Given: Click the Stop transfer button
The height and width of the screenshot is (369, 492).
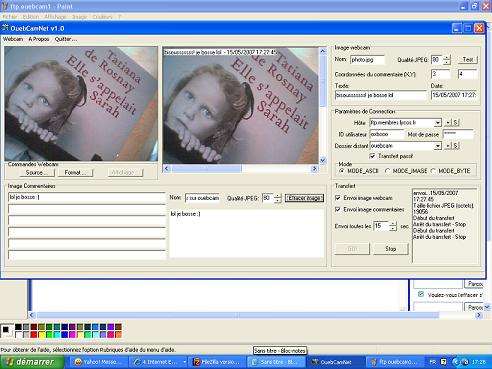Looking at the screenshot, I should 391,249.
